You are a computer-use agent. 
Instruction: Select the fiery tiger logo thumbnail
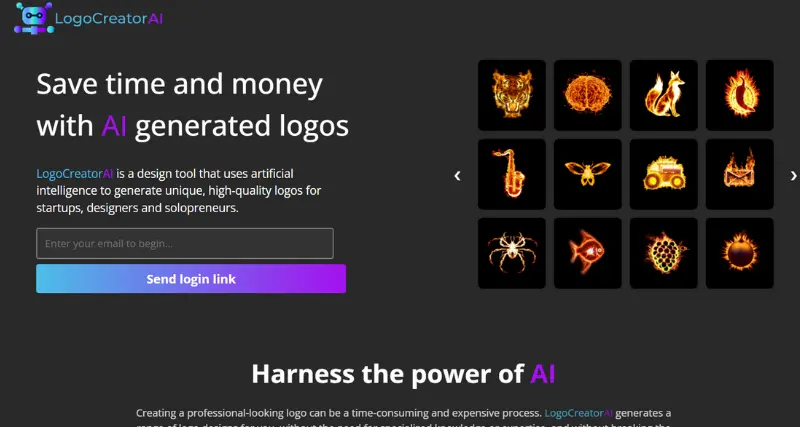512,95
